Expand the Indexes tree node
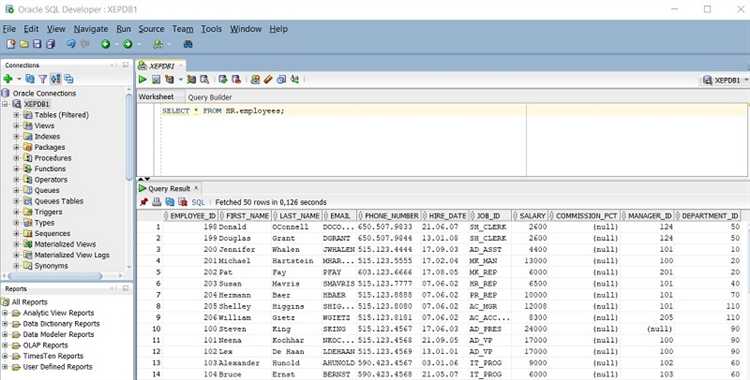The width and height of the screenshot is (750, 380). coord(16,136)
